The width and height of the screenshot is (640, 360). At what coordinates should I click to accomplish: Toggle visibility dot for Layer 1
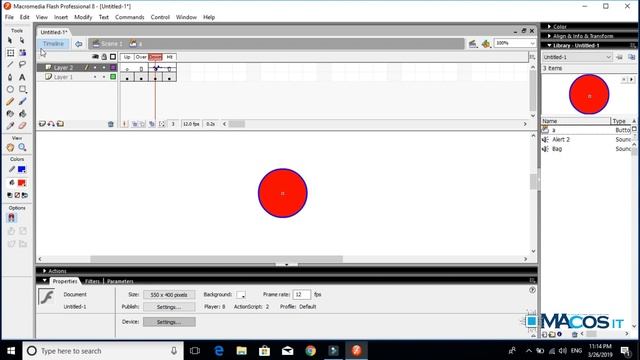tap(95, 77)
